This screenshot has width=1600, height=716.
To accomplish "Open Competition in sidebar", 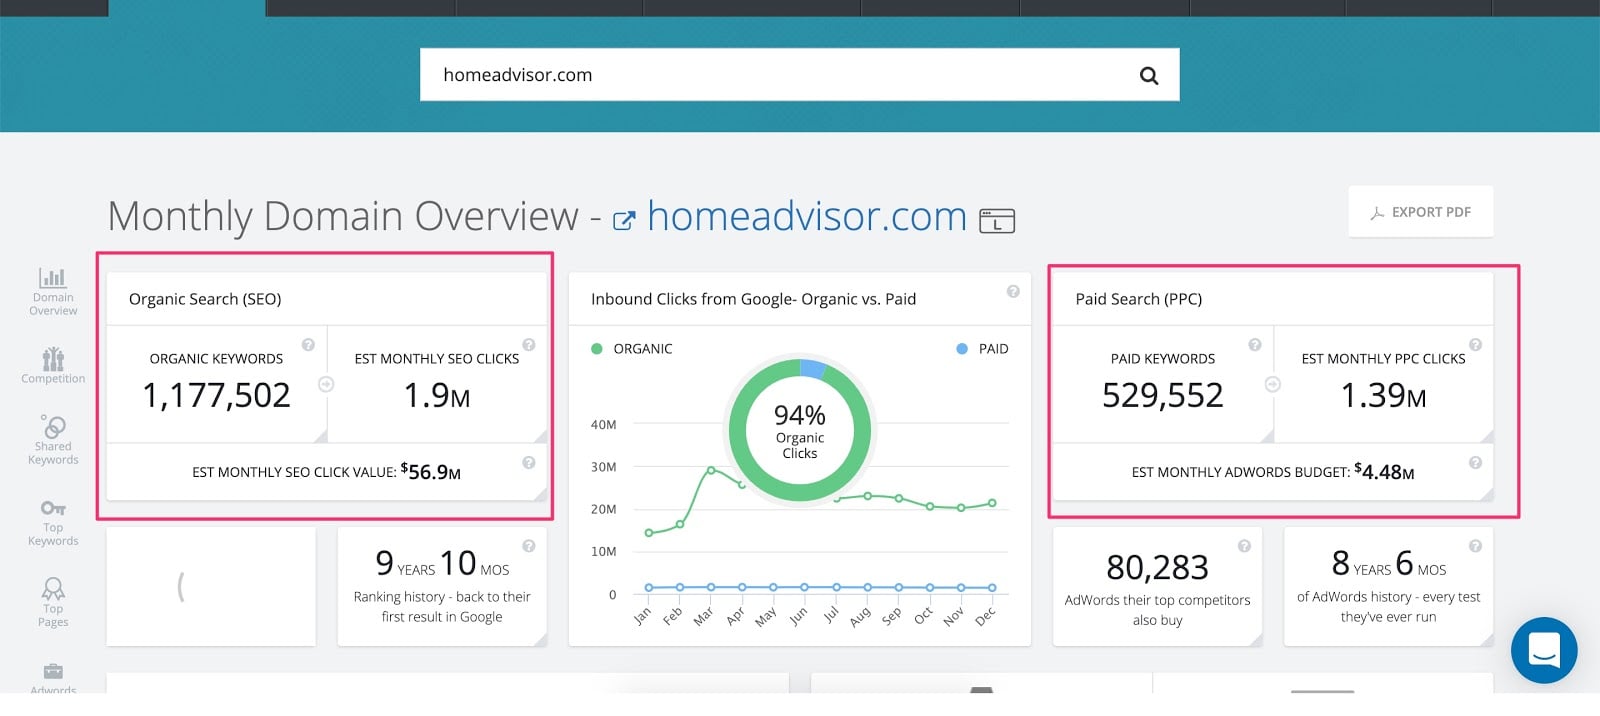I will point(53,365).
